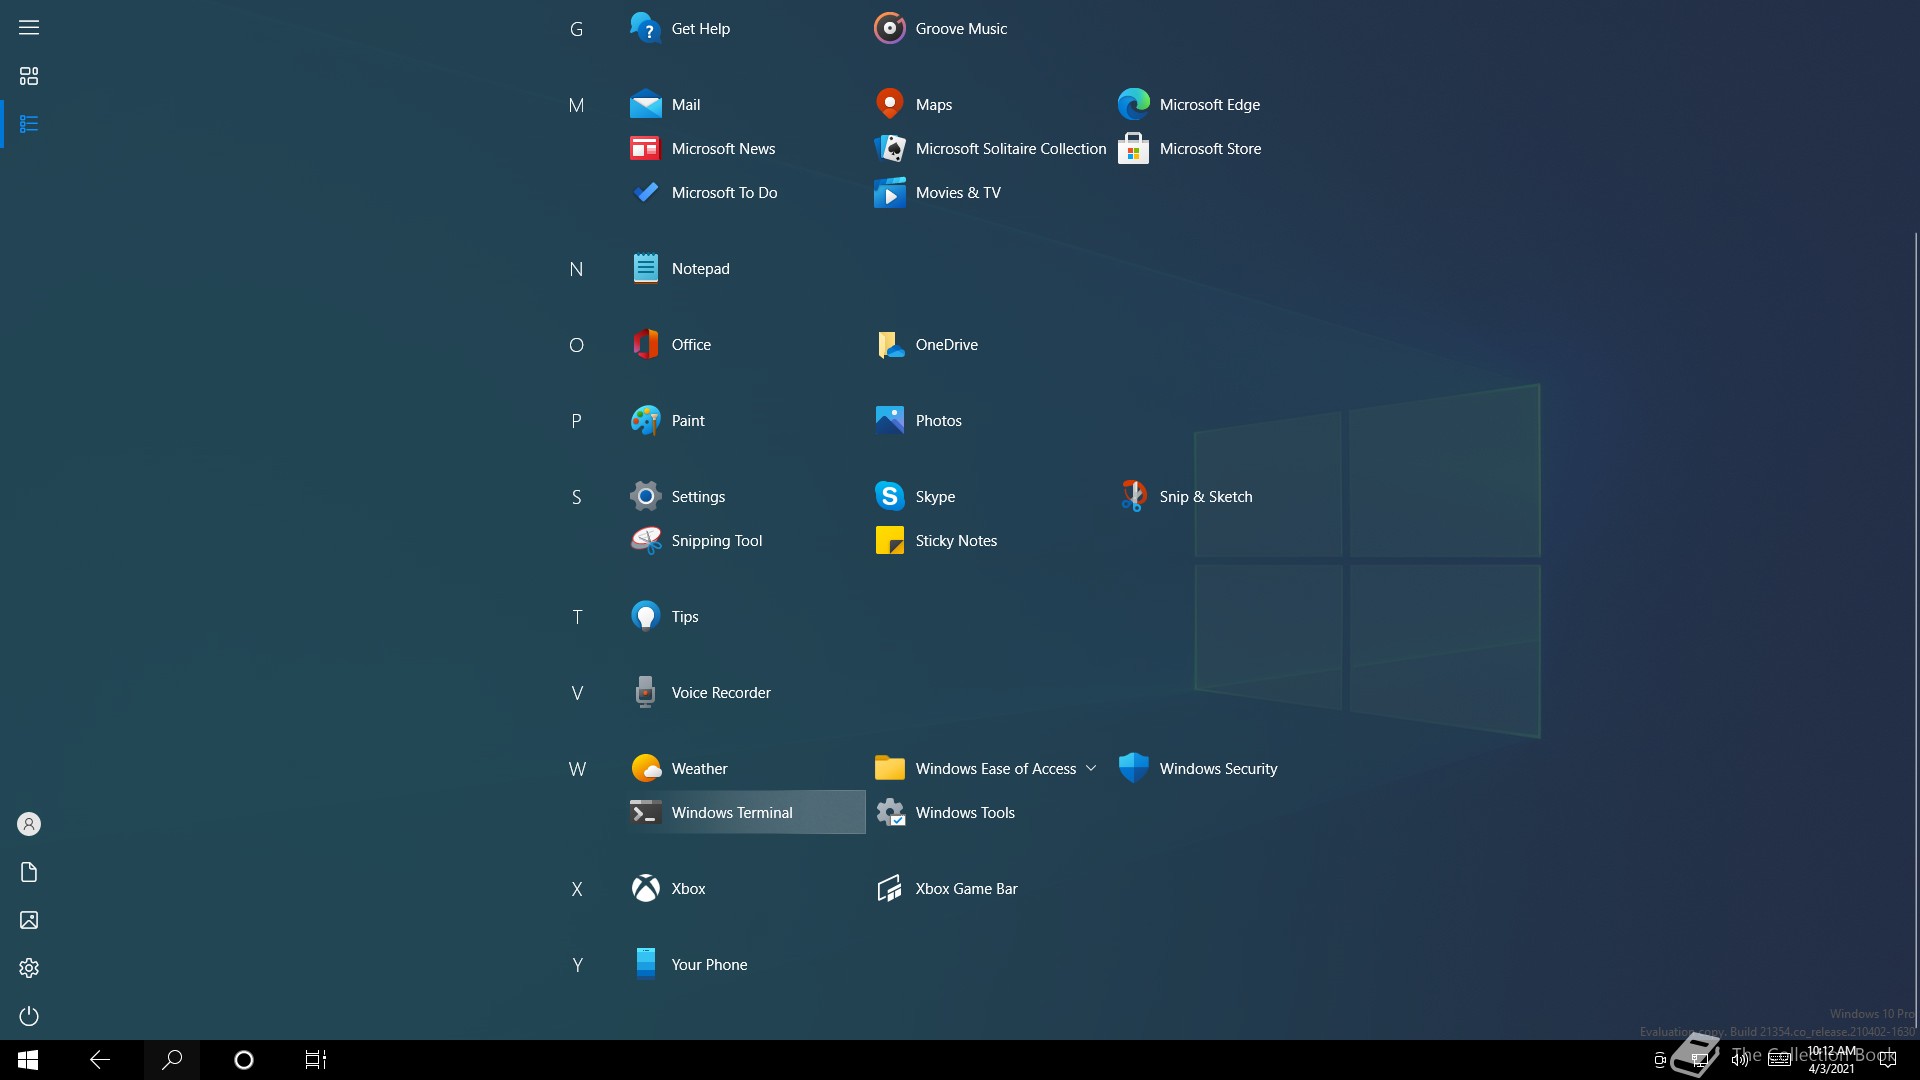Switch to all apps list view
1920x1080 pixels.
29,124
